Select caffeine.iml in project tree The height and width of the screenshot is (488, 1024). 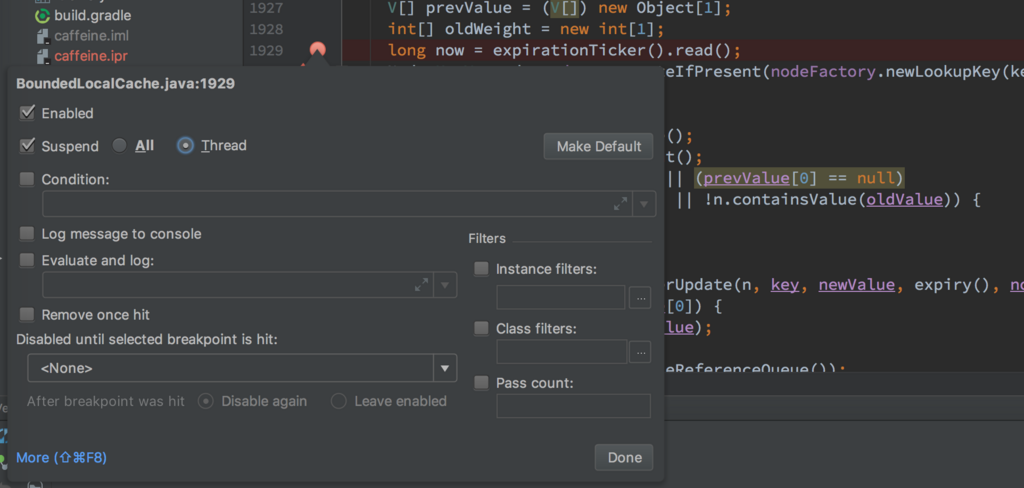pos(91,35)
